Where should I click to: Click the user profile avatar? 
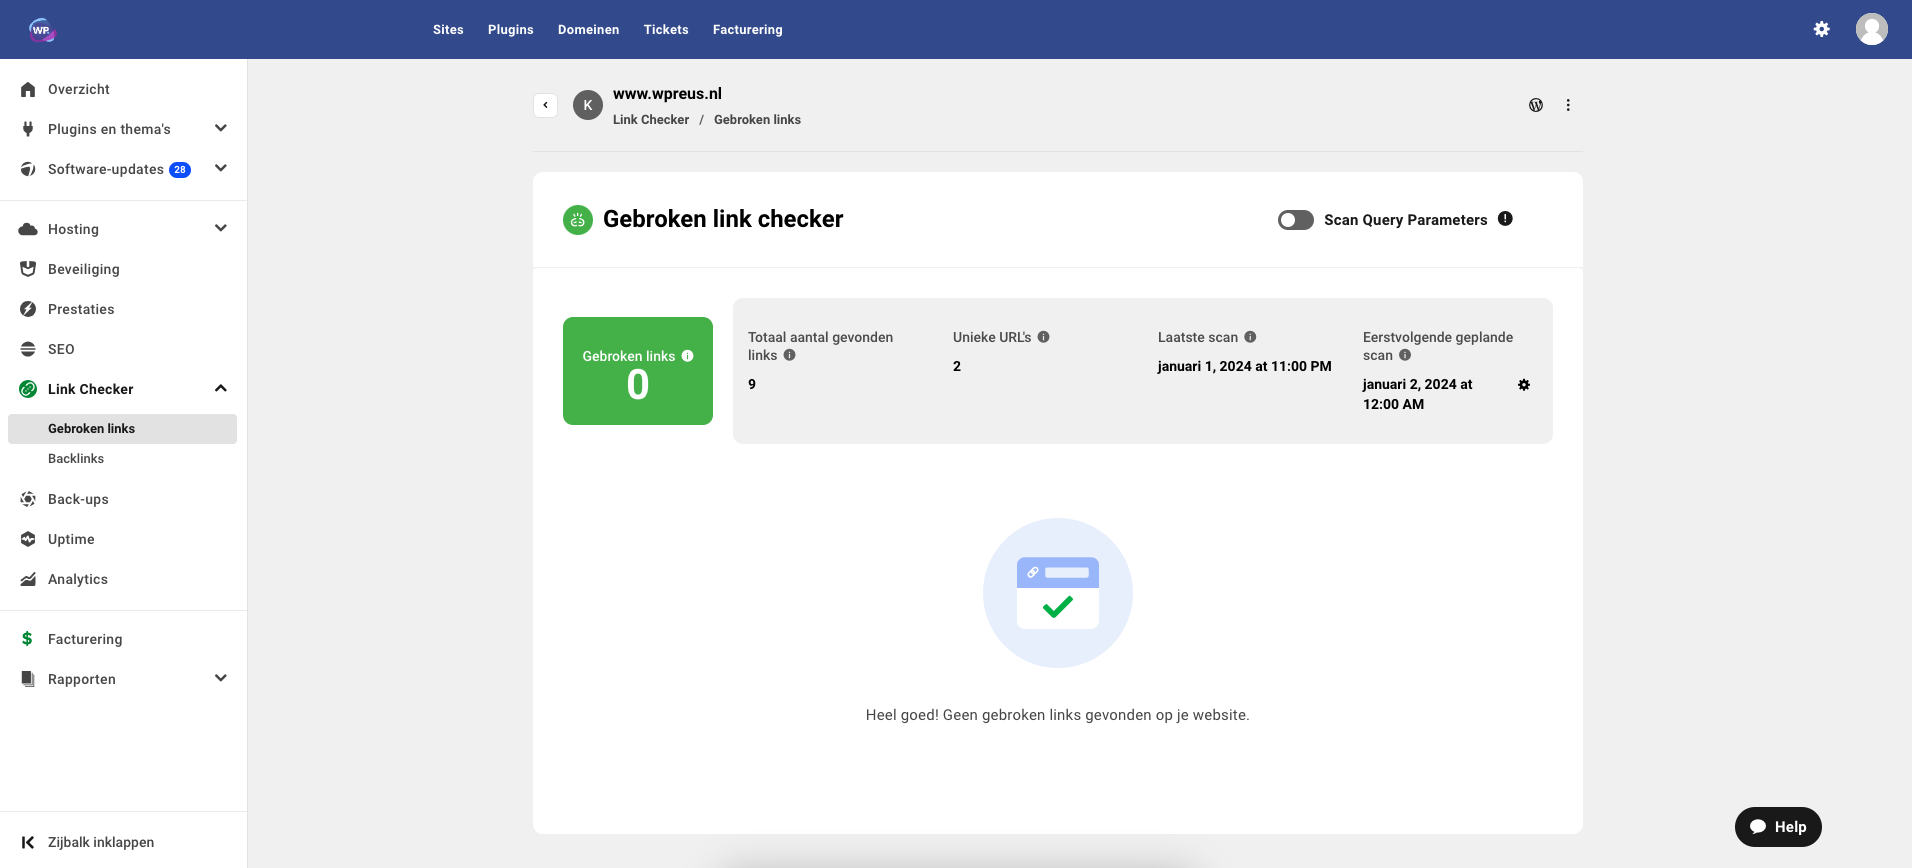point(1871,29)
